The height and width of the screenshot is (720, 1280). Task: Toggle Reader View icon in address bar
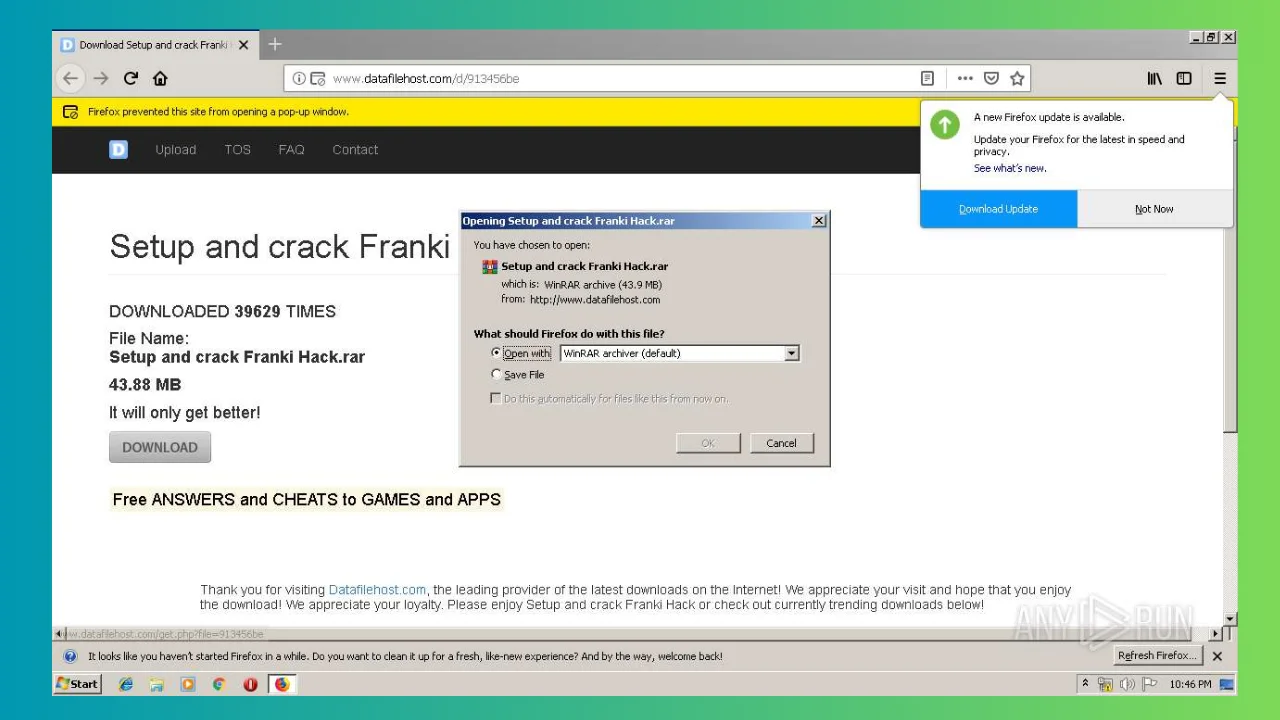pyautogui.click(x=927, y=78)
